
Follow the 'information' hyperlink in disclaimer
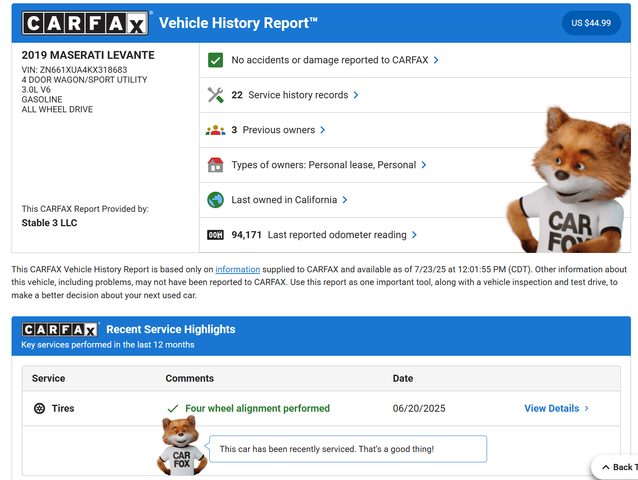pos(237,269)
